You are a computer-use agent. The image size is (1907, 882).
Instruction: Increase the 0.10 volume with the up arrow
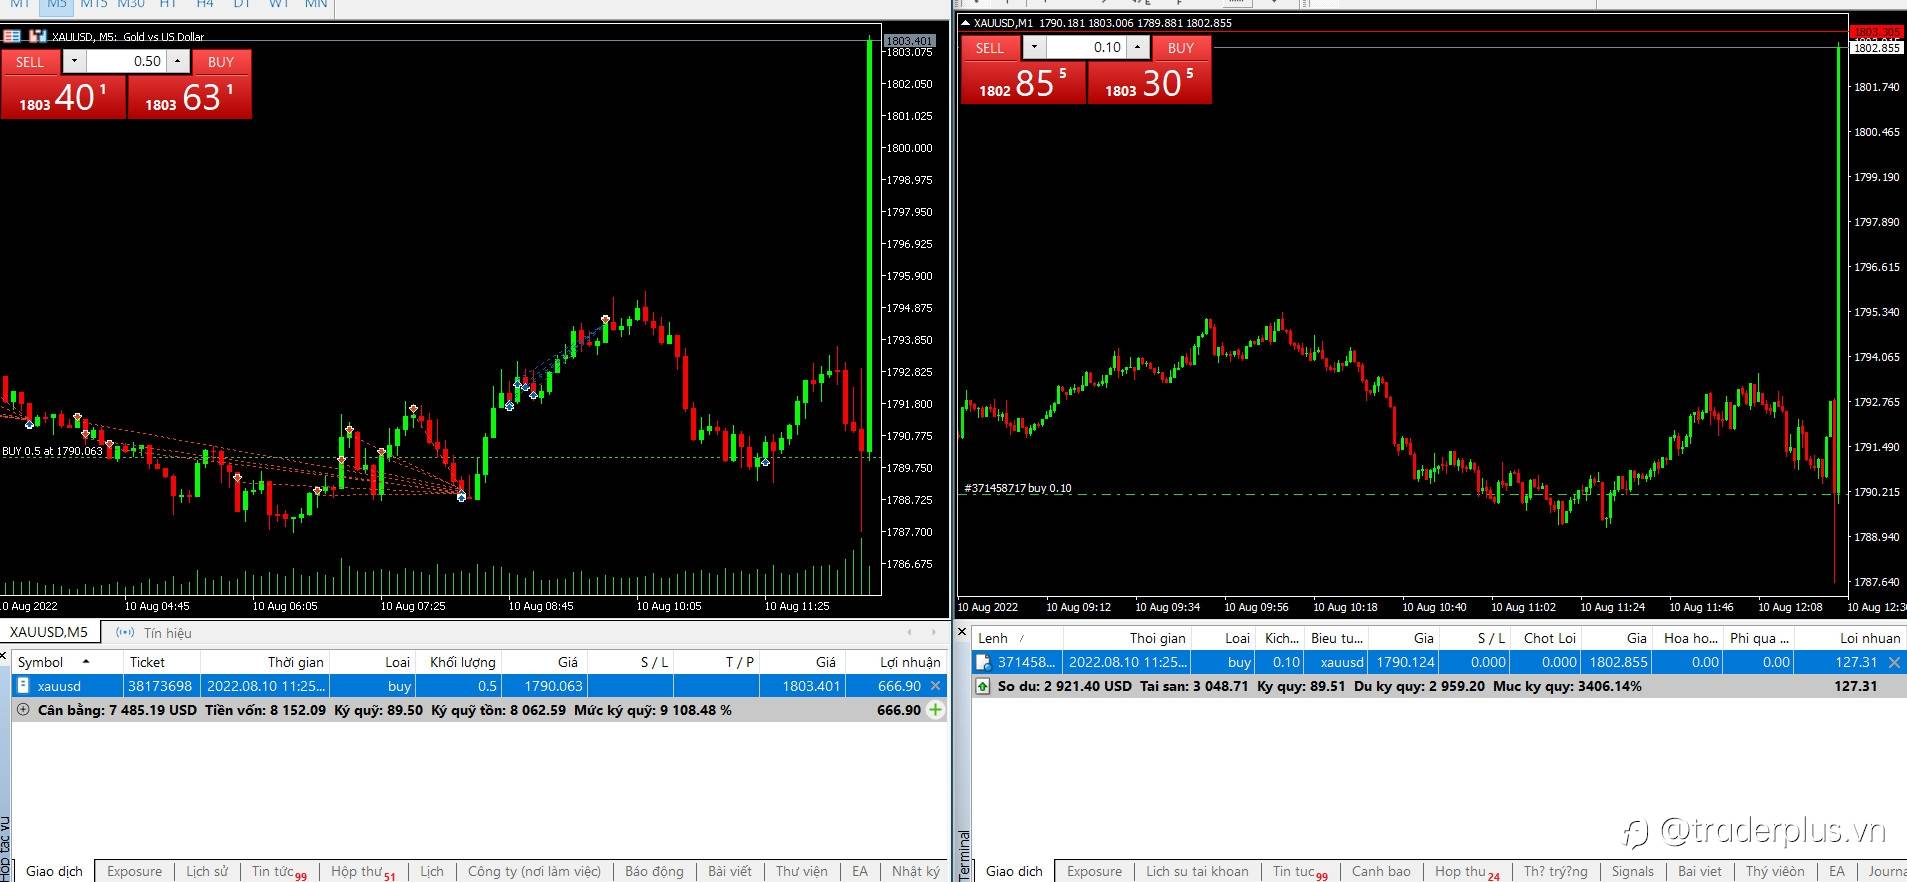pos(1138,48)
